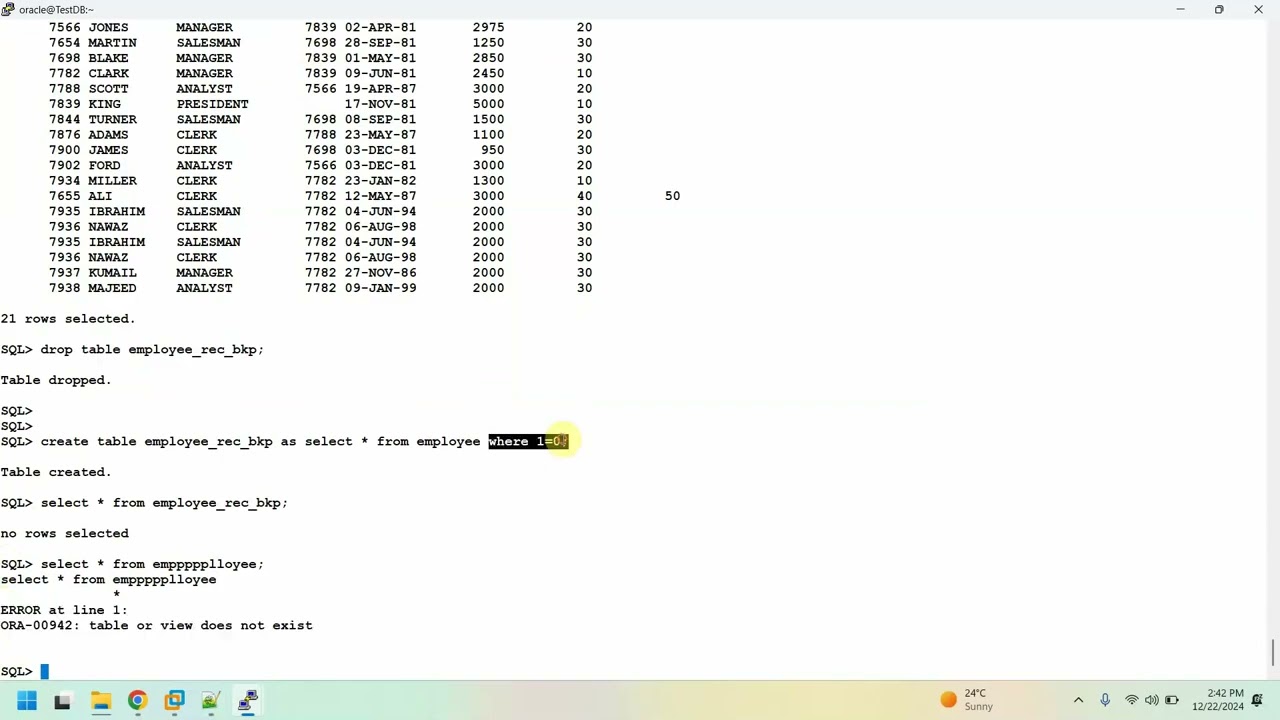Click the name JAMES in the results
The image size is (1280, 720).
108,150
